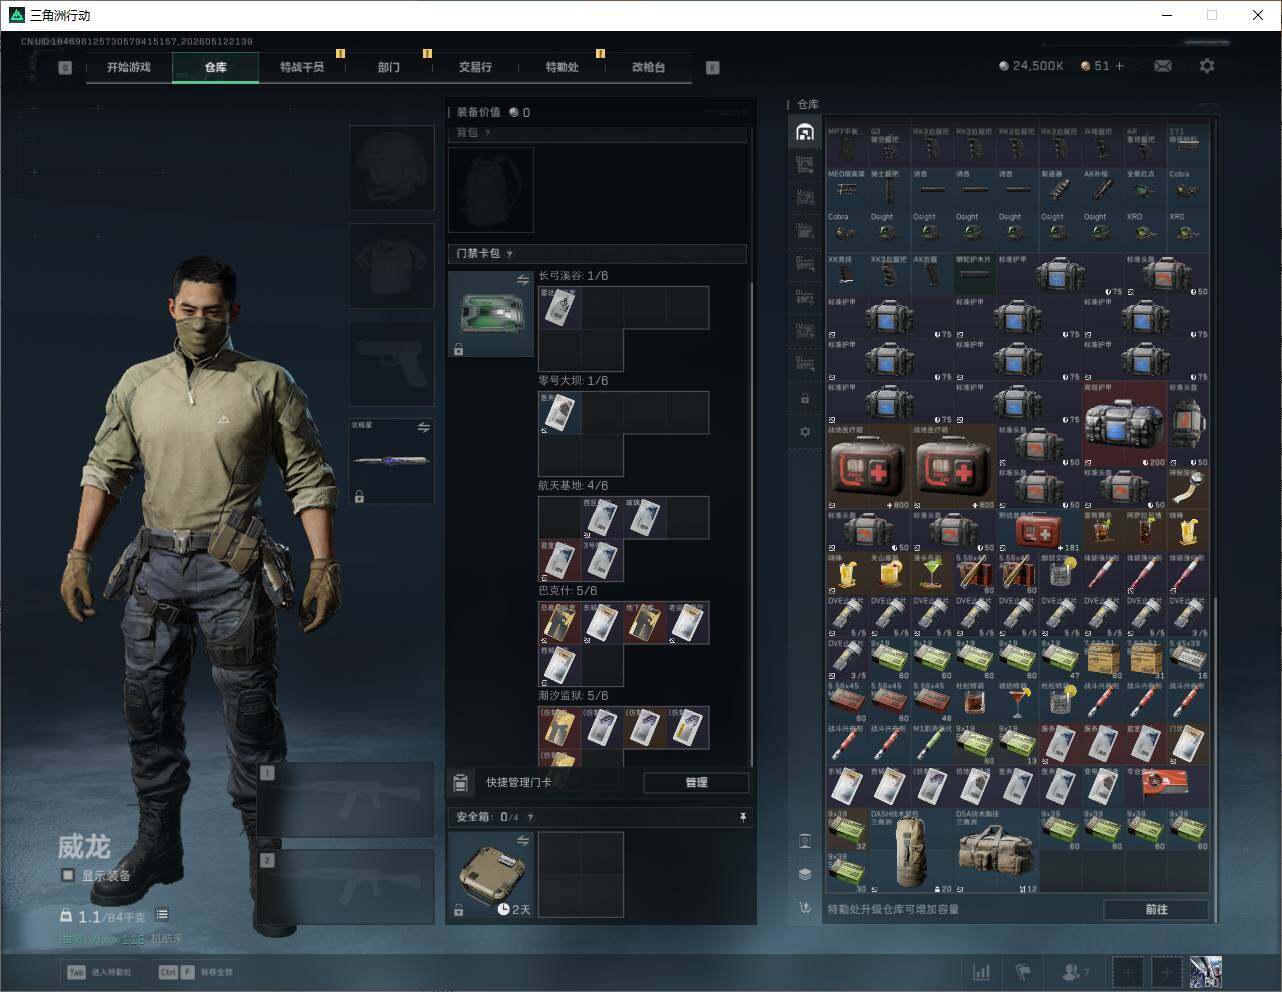1282x992 pixels.
Task: Click the empty backpack slot
Action: coord(491,189)
